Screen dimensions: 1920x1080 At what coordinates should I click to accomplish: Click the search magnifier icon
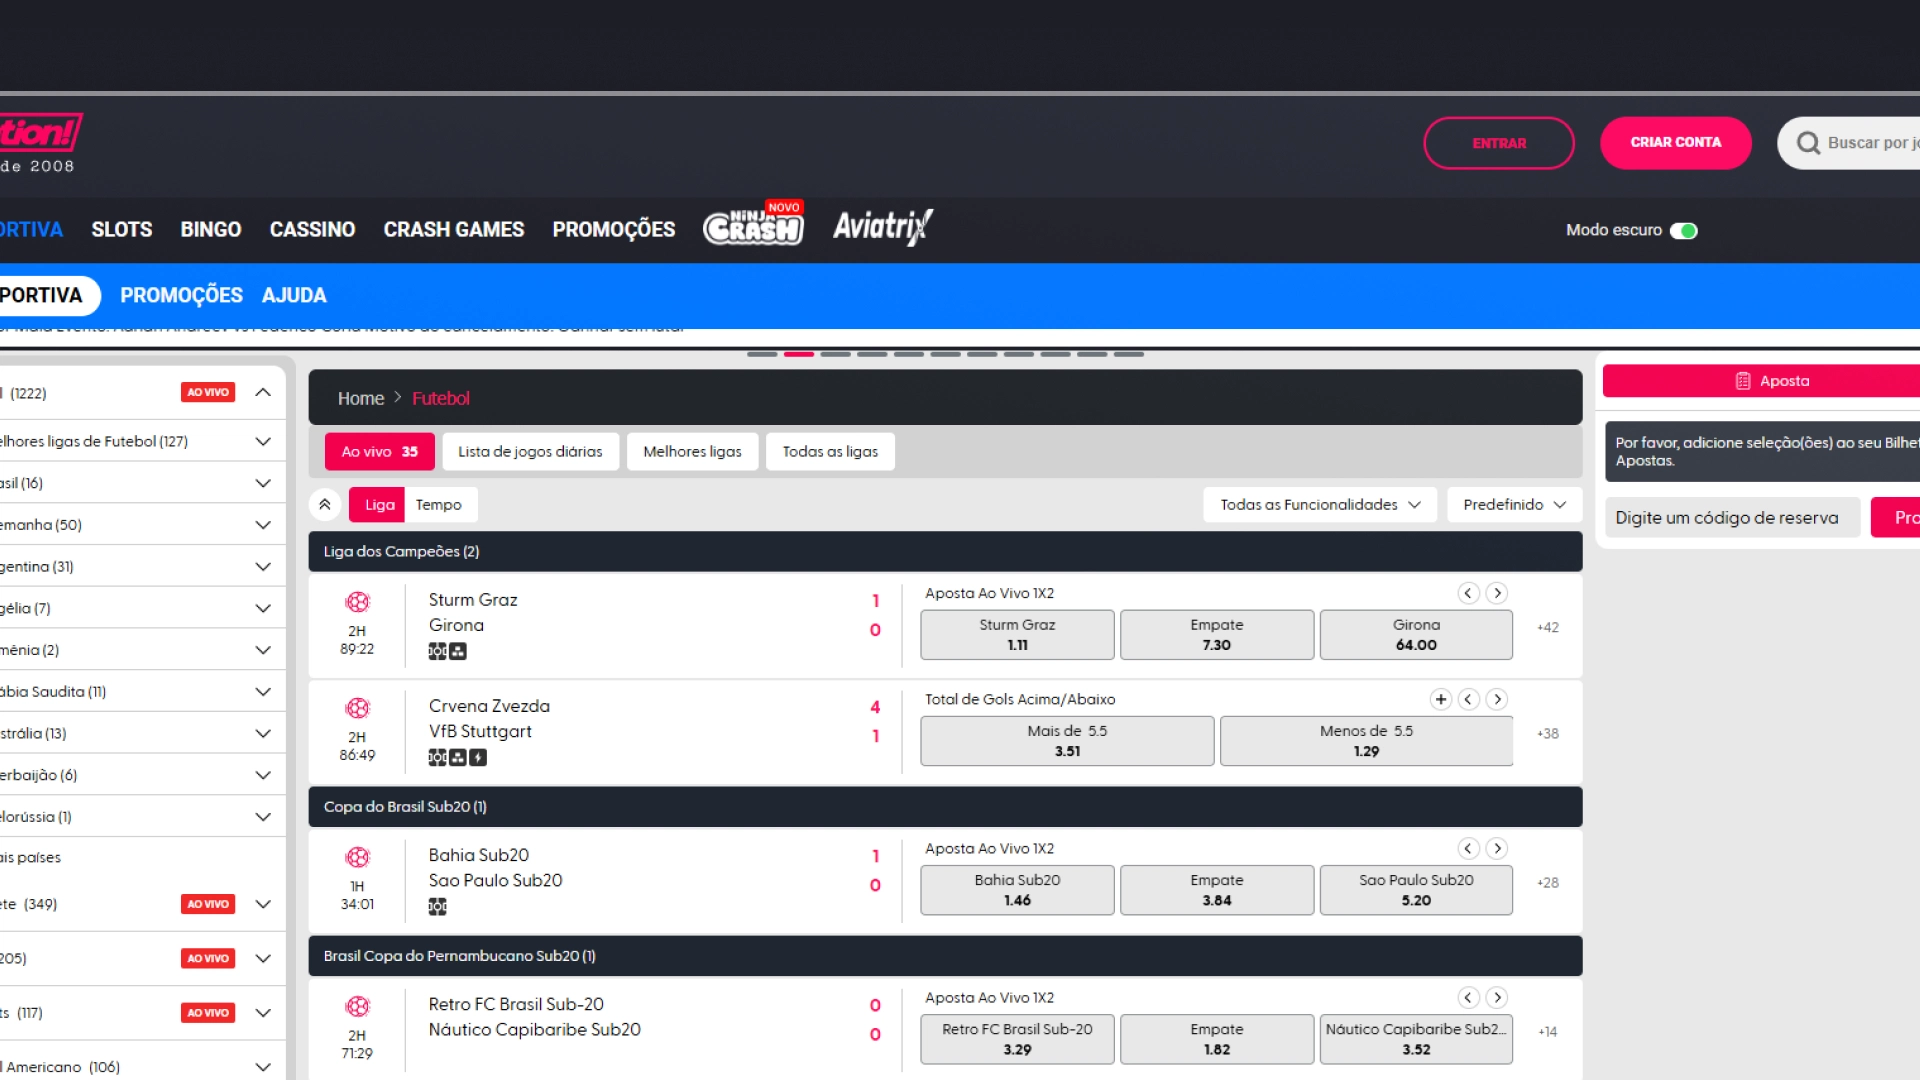tap(1808, 143)
